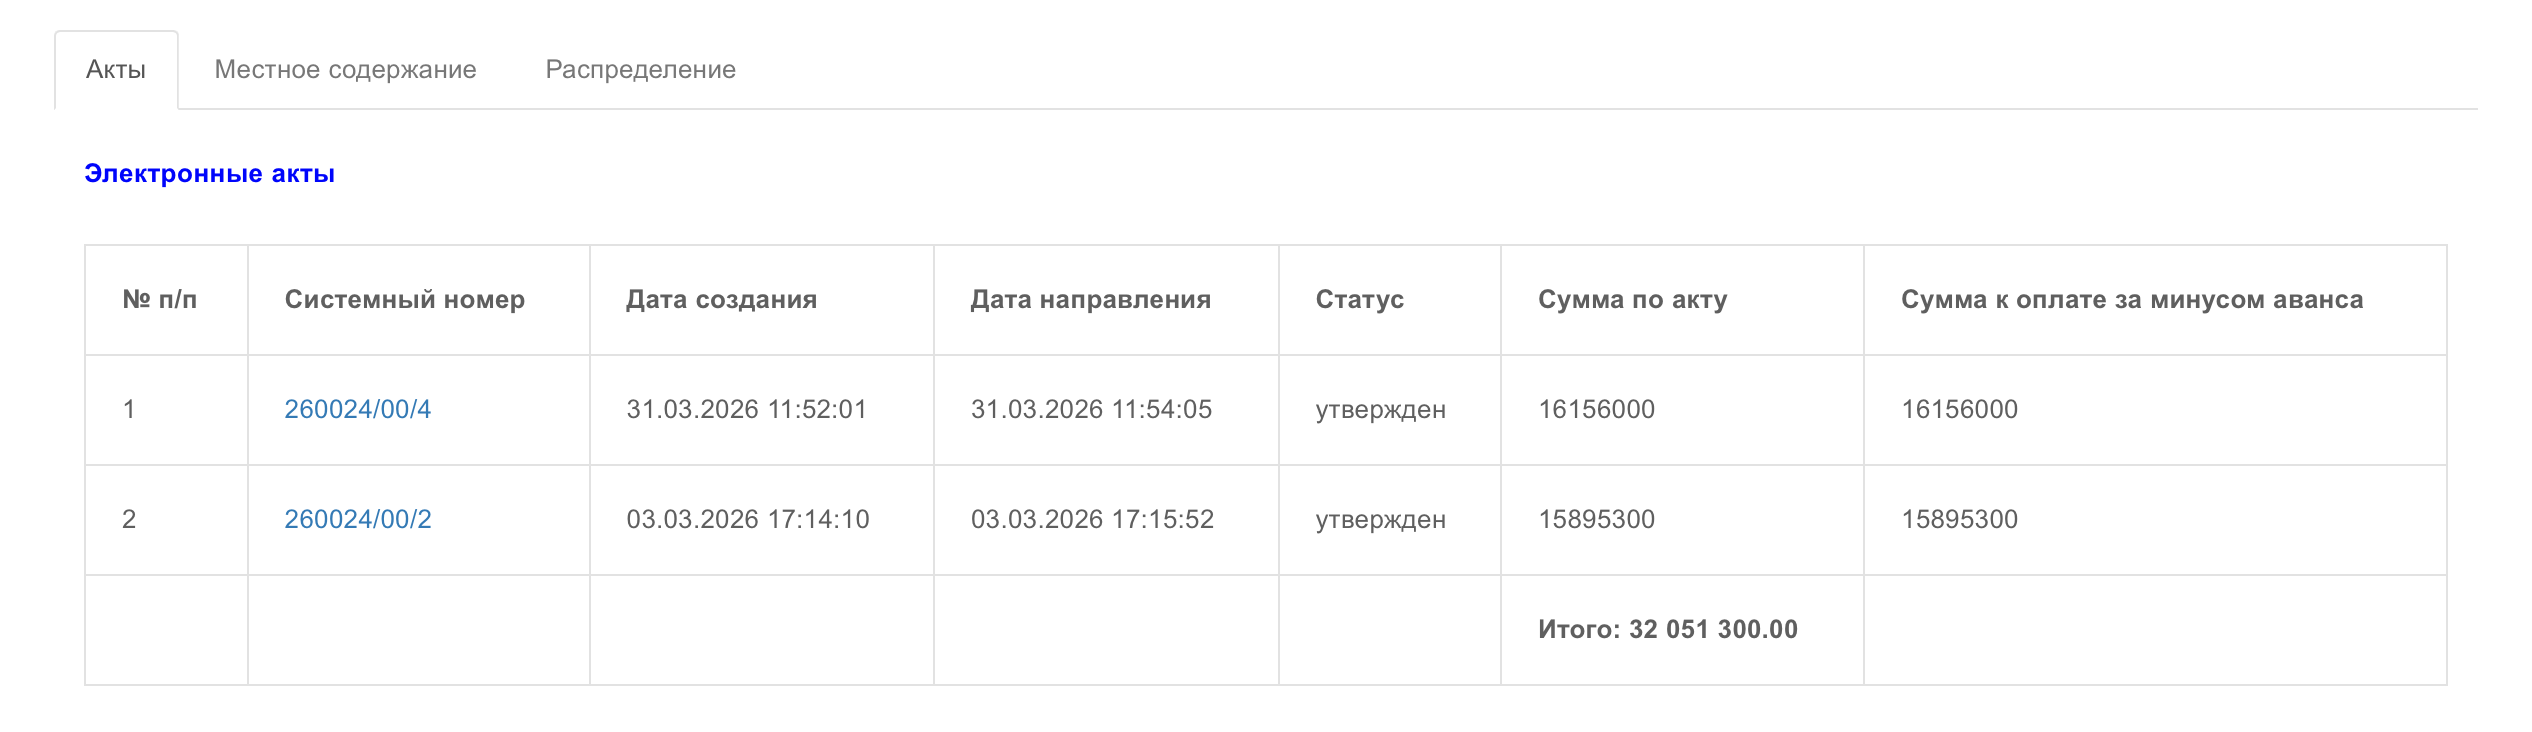
Task: Click act sum 16156000 in Сумма по акту
Action: click(x=1596, y=409)
